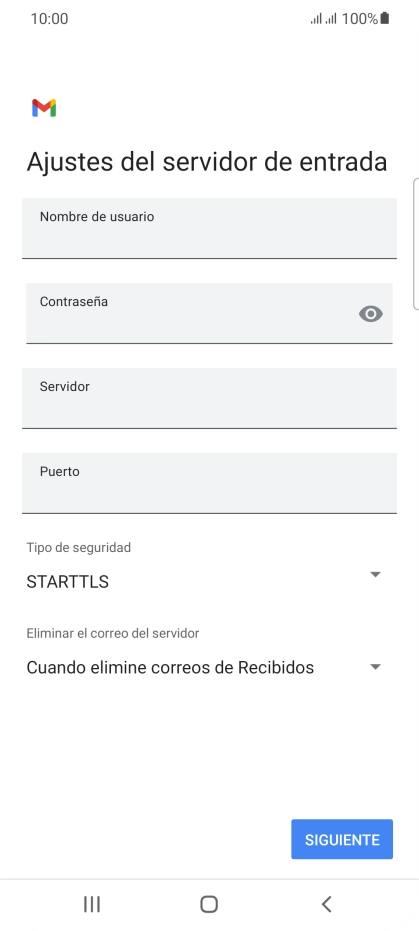Viewport: 419px width, 931px height.
Task: Select the Contraseña input field
Action: 209,313
